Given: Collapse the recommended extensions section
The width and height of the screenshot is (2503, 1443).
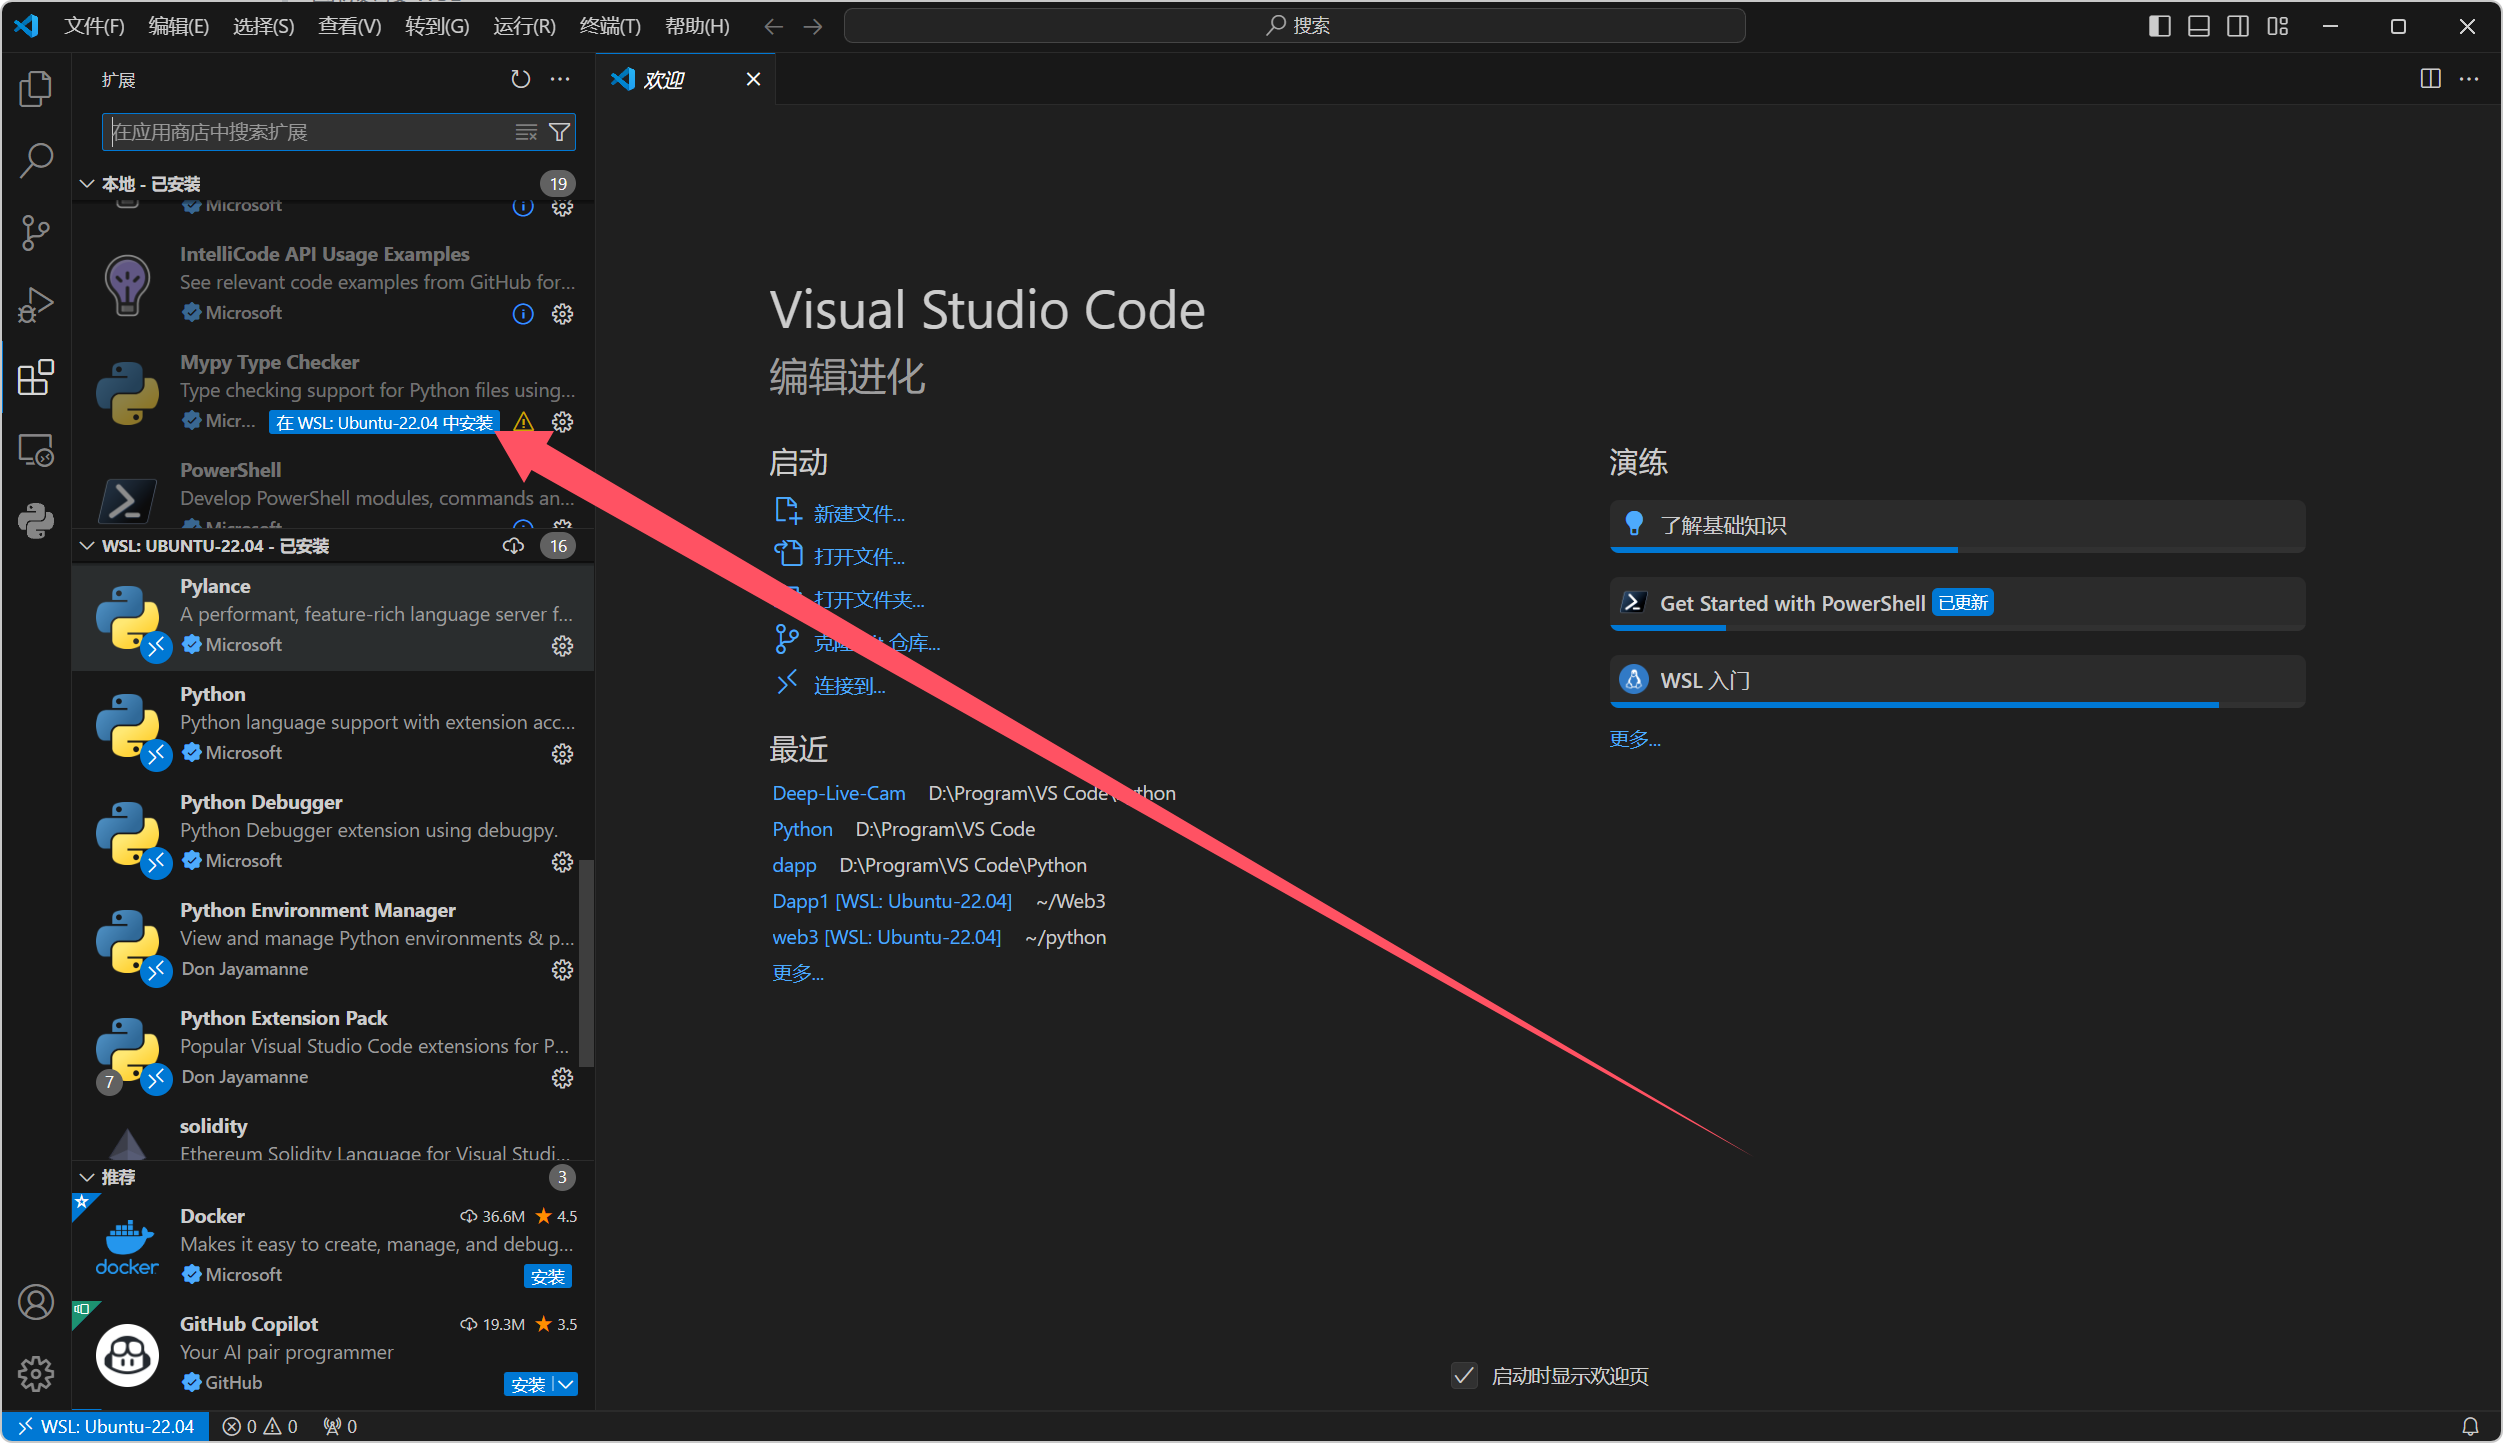Looking at the screenshot, I should coord(86,1177).
